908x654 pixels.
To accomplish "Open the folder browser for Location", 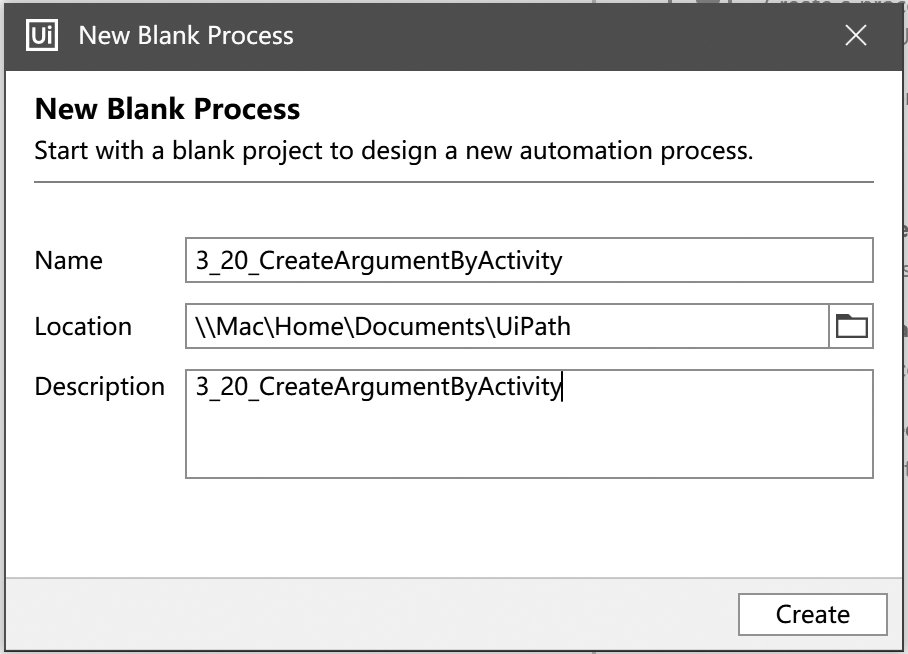I will (851, 326).
